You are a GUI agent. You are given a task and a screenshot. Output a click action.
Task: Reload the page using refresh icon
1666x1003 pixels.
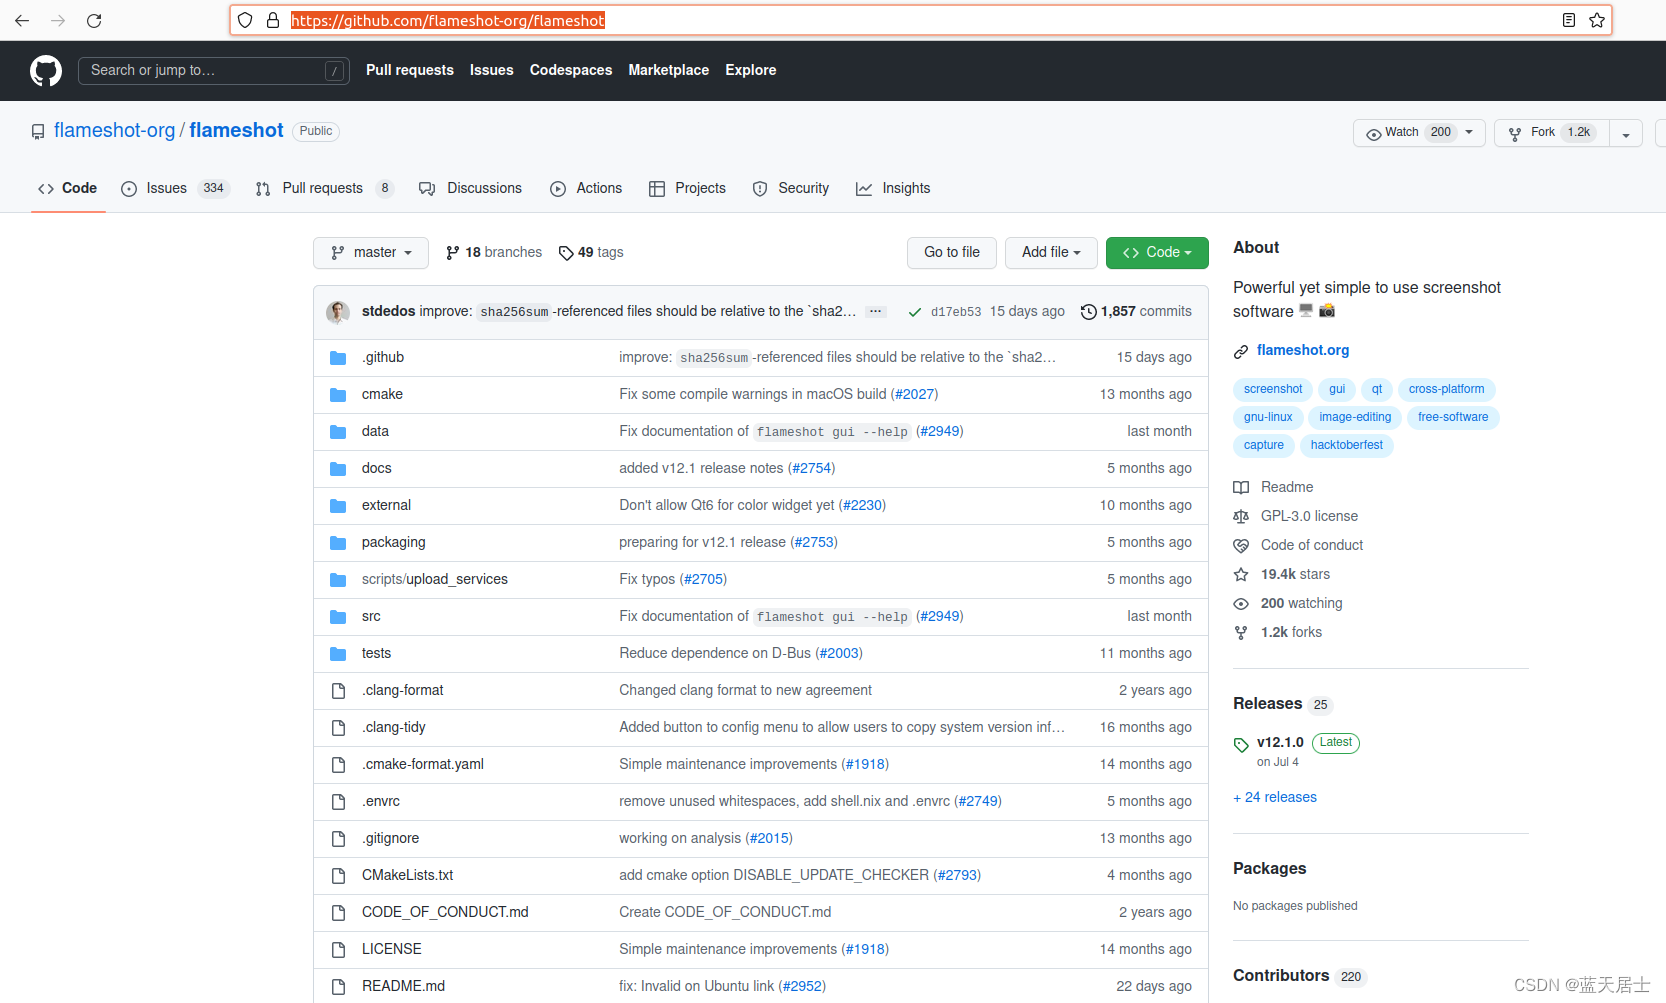(x=94, y=20)
